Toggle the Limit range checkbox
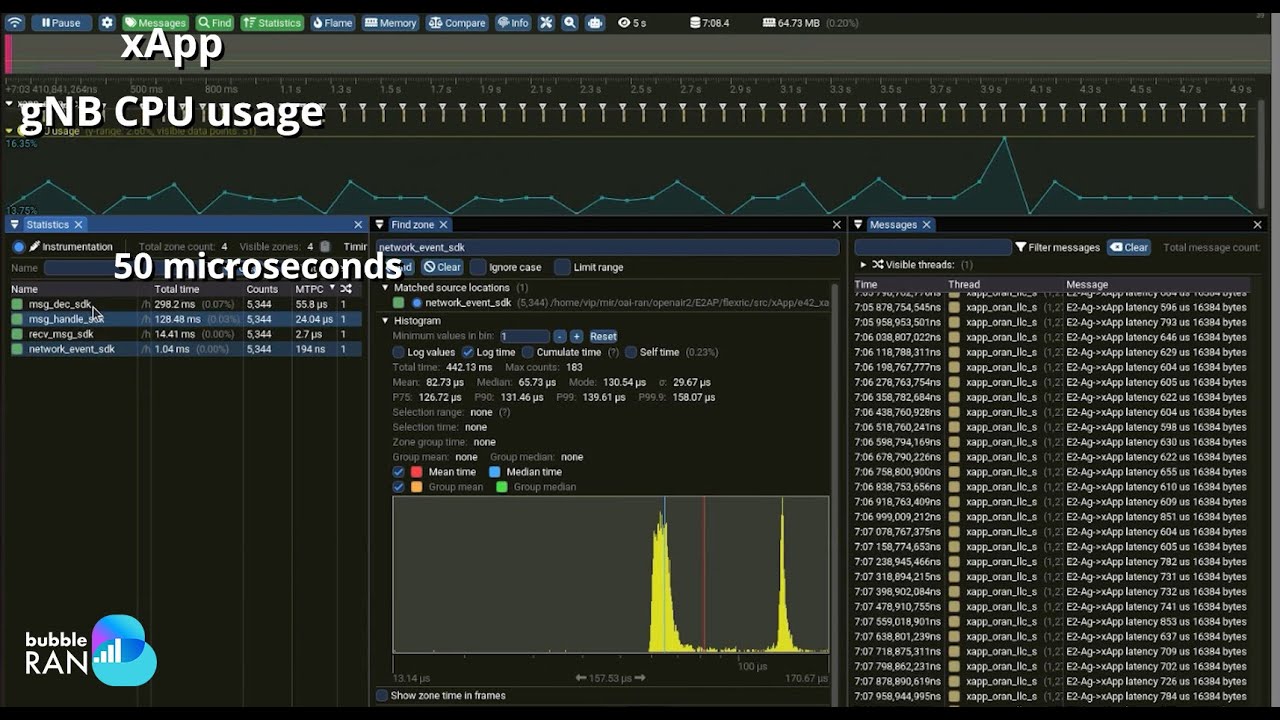 point(563,267)
